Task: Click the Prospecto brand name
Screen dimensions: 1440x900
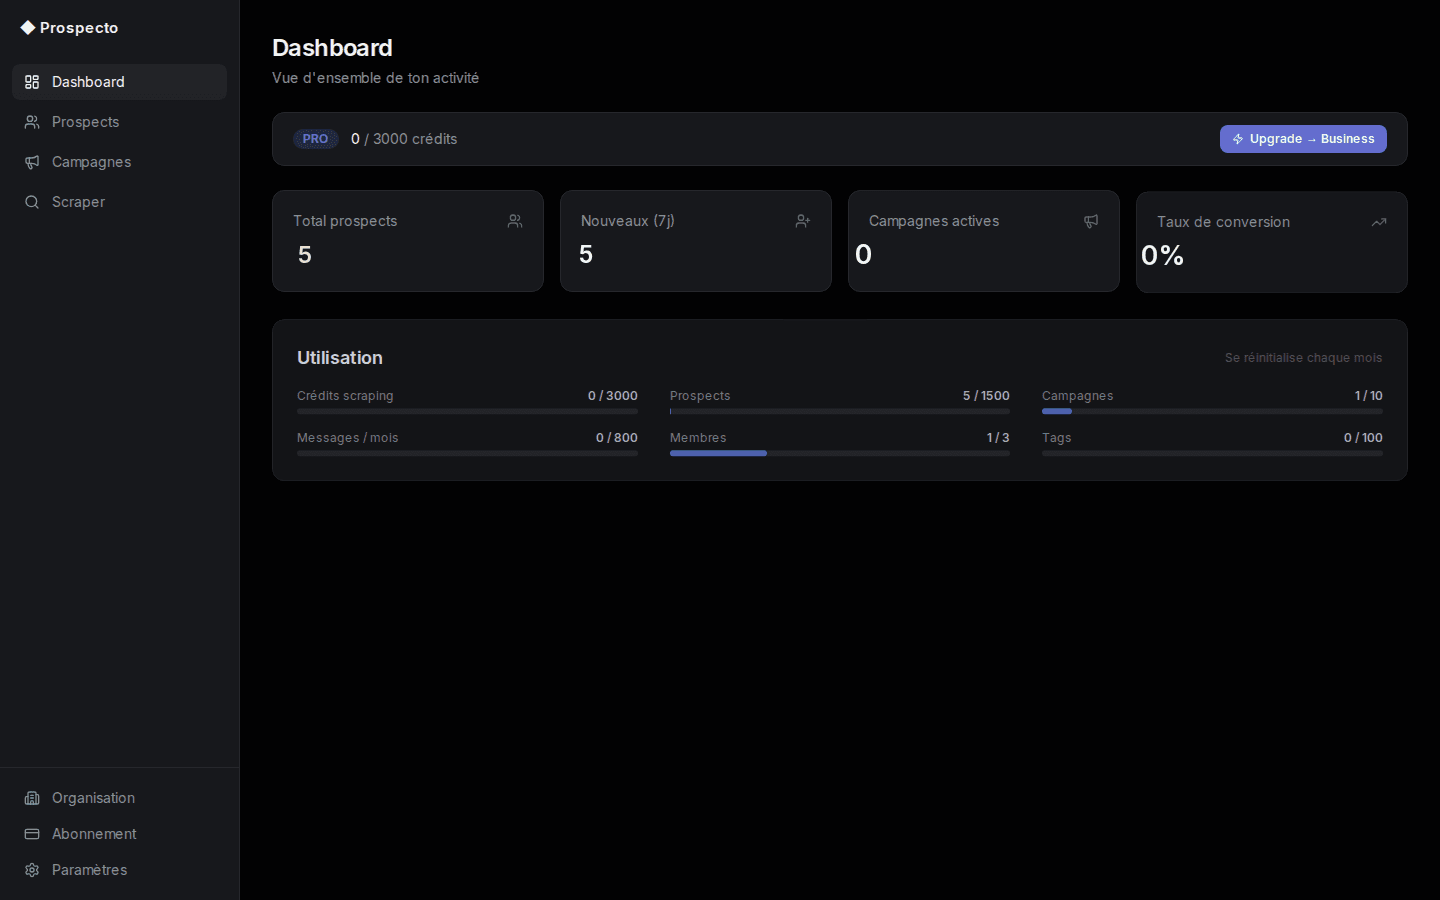Action: [x=79, y=28]
